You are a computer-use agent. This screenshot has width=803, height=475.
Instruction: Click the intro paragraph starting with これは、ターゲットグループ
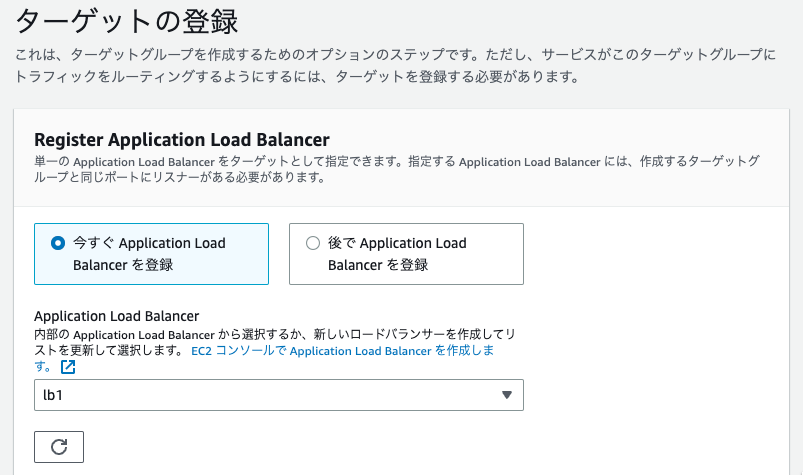click(395, 65)
